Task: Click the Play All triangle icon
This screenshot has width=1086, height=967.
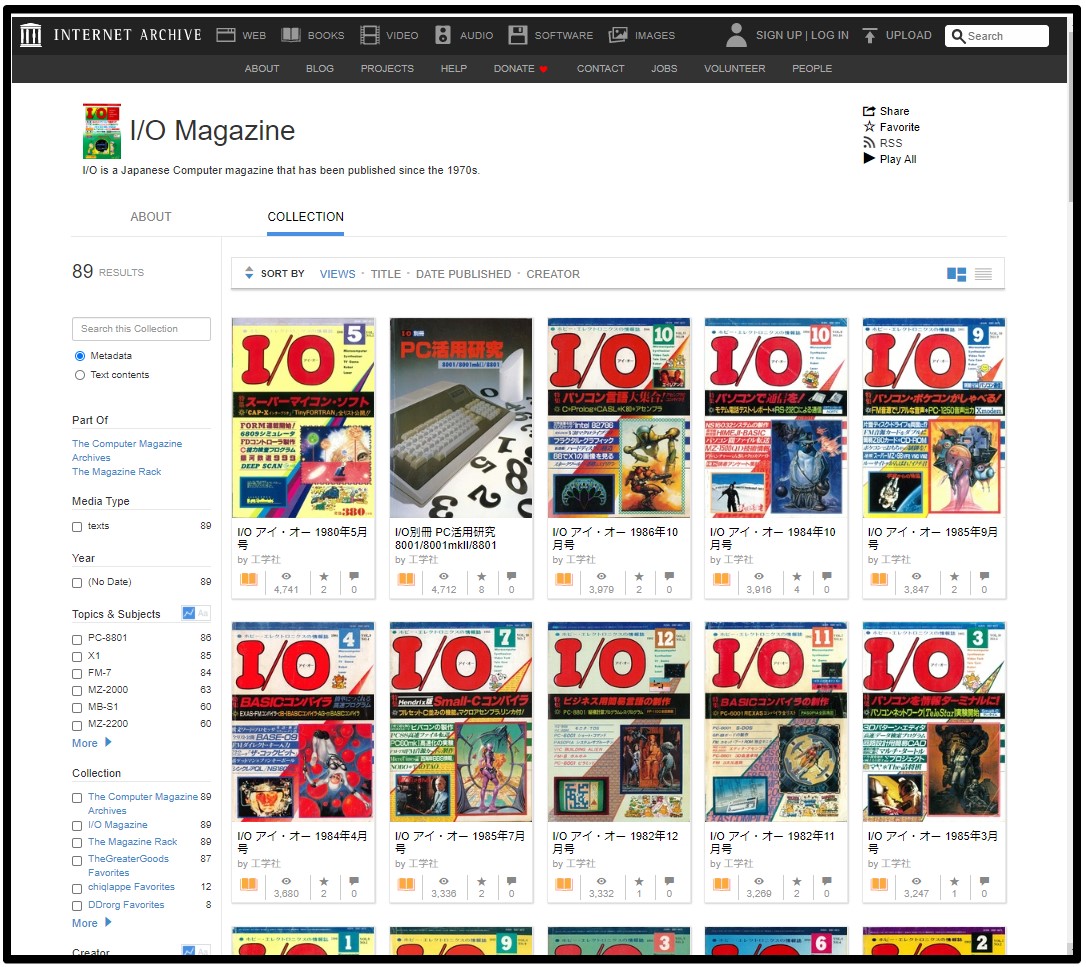Action: [869, 158]
